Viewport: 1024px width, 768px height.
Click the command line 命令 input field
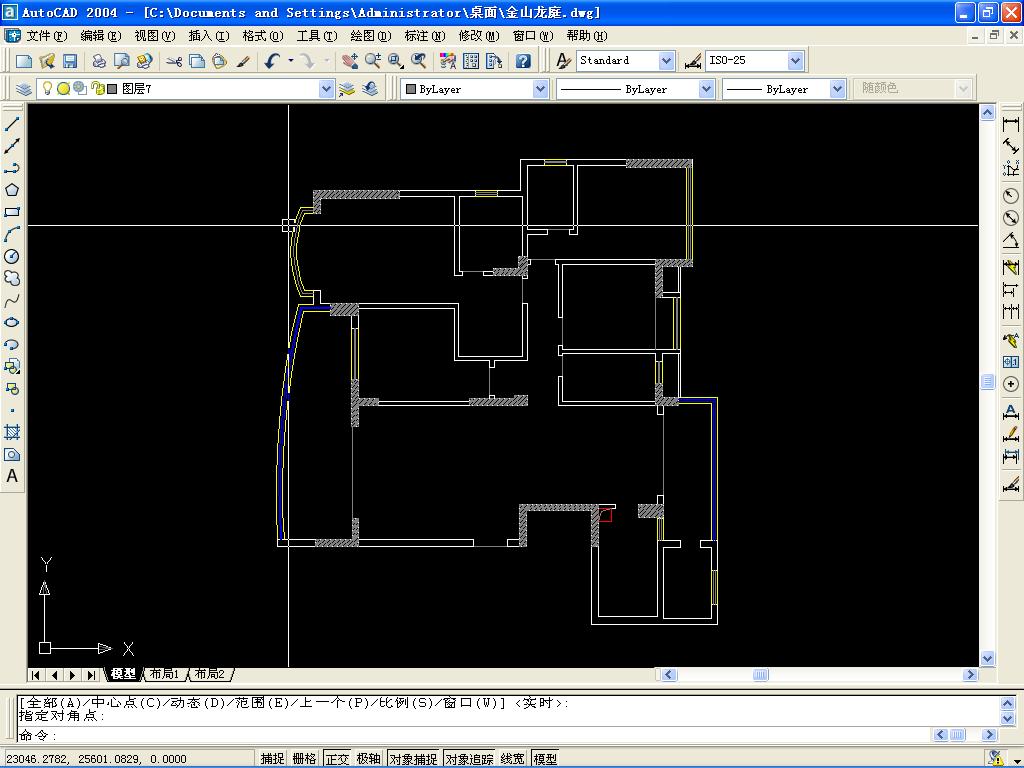(x=475, y=735)
